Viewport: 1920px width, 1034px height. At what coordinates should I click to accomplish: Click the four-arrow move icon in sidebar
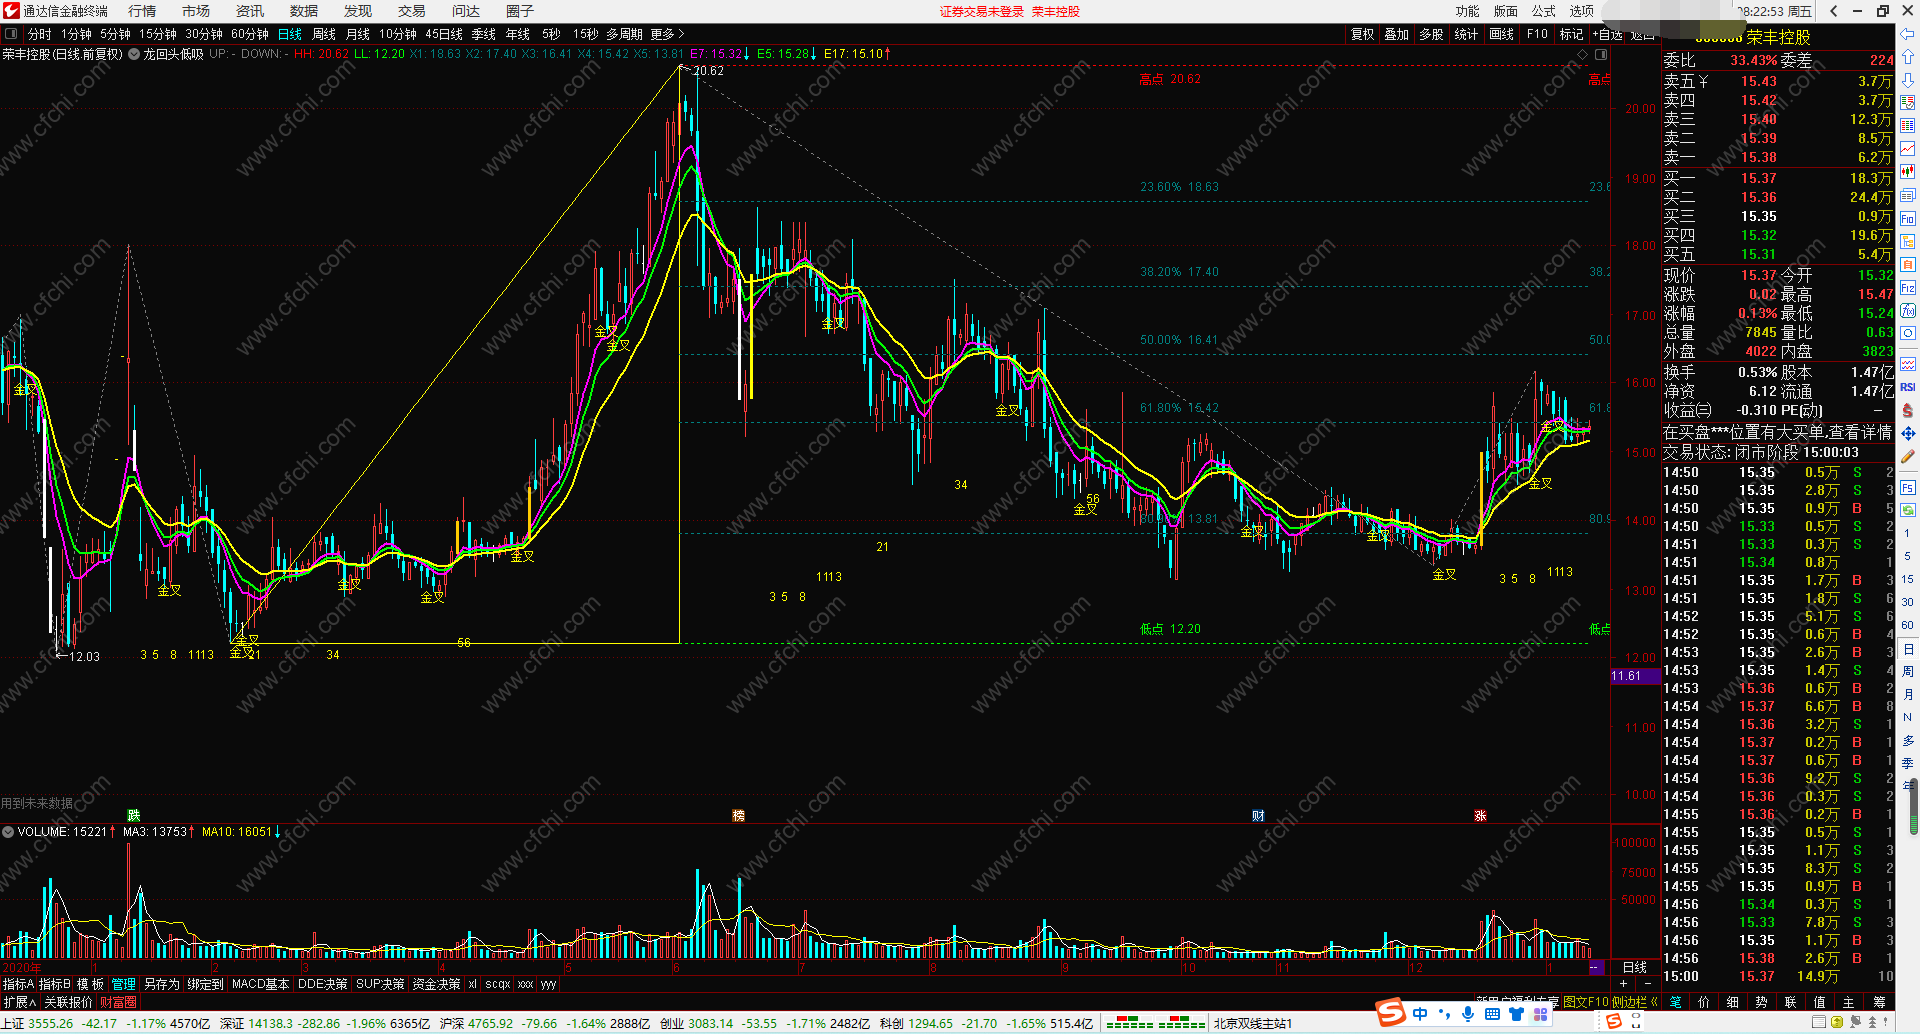[1908, 433]
